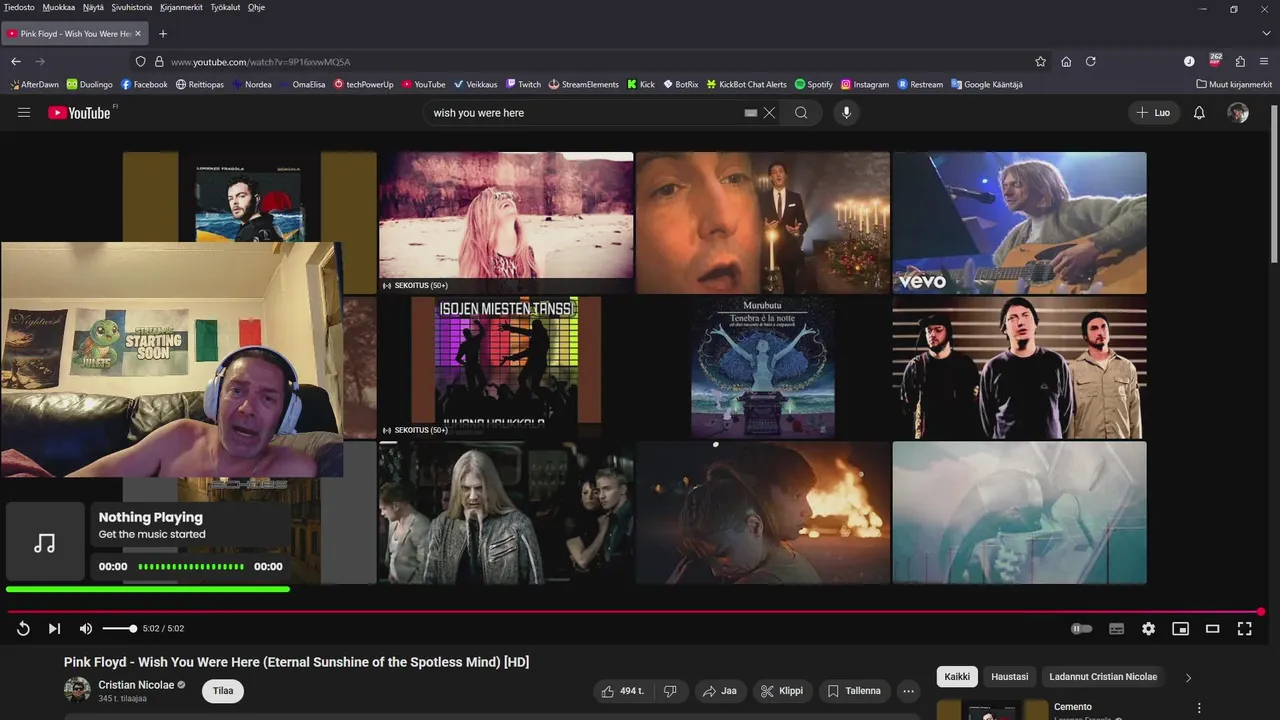Open options for the Cemento suggestion
The height and width of the screenshot is (720, 1280).
(x=1199, y=708)
